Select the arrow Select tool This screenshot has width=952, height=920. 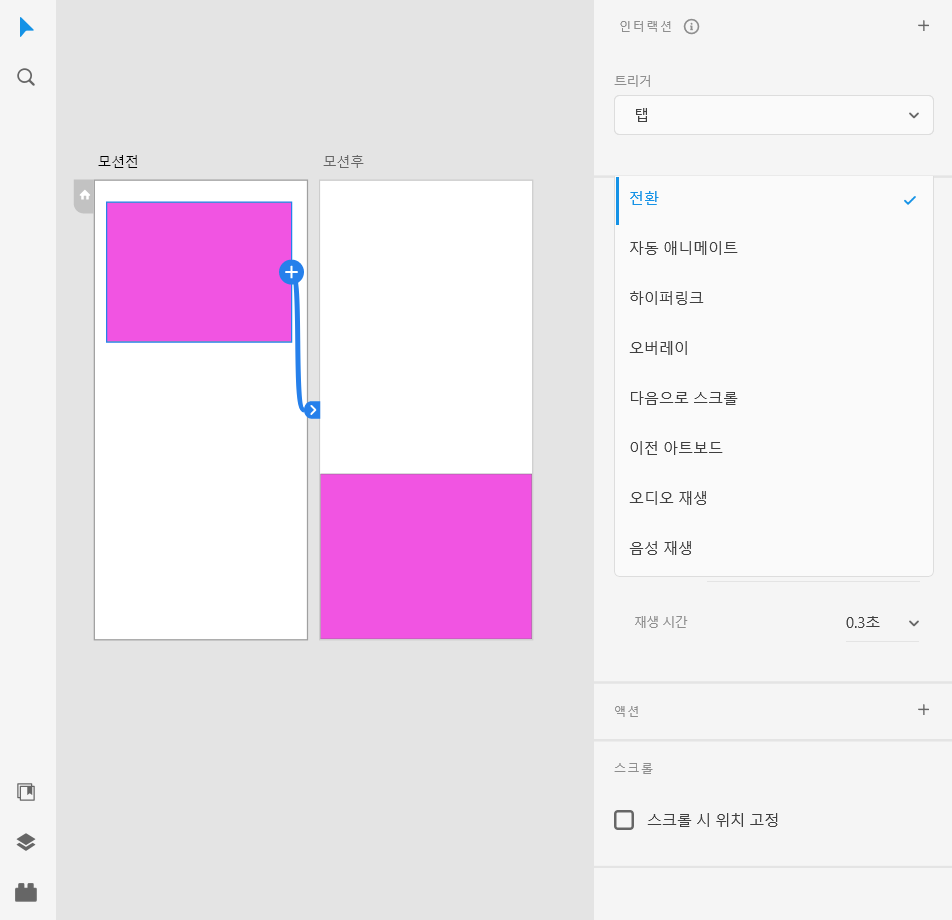[26, 27]
